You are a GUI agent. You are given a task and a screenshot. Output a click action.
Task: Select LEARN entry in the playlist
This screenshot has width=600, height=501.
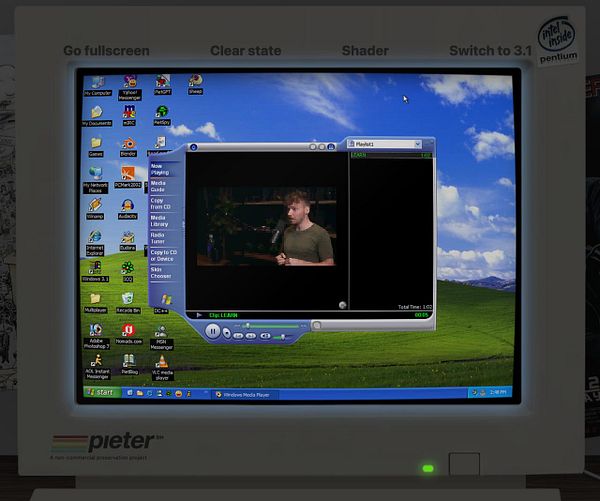[391, 155]
